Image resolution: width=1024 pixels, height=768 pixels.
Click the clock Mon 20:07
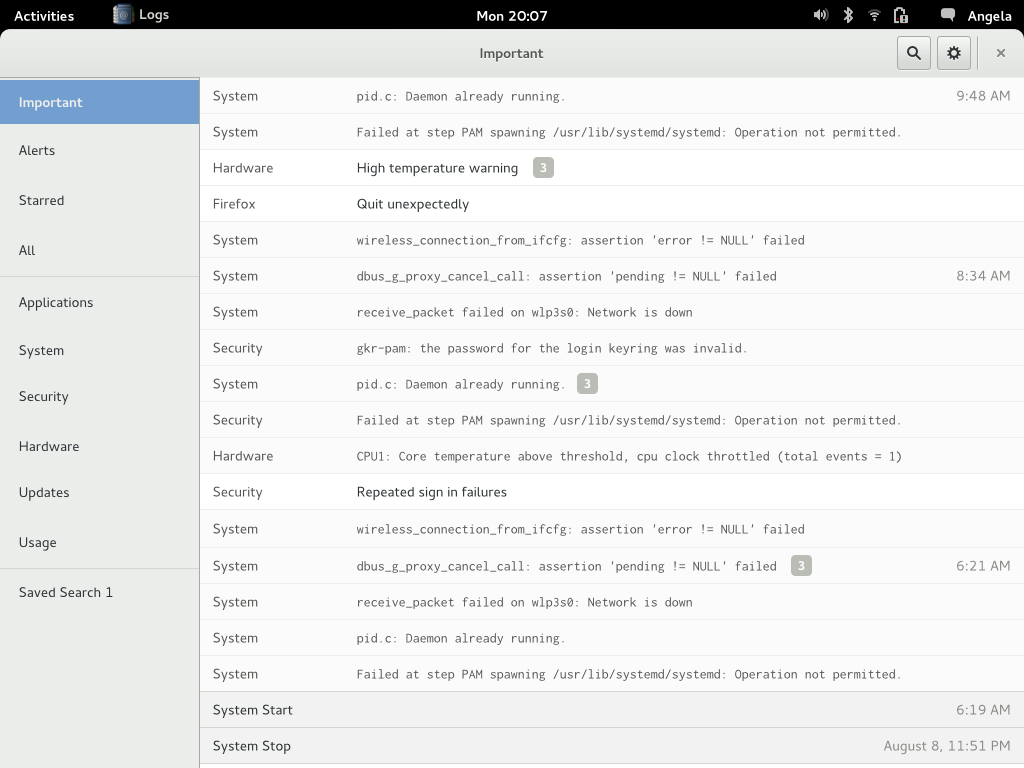(x=511, y=16)
